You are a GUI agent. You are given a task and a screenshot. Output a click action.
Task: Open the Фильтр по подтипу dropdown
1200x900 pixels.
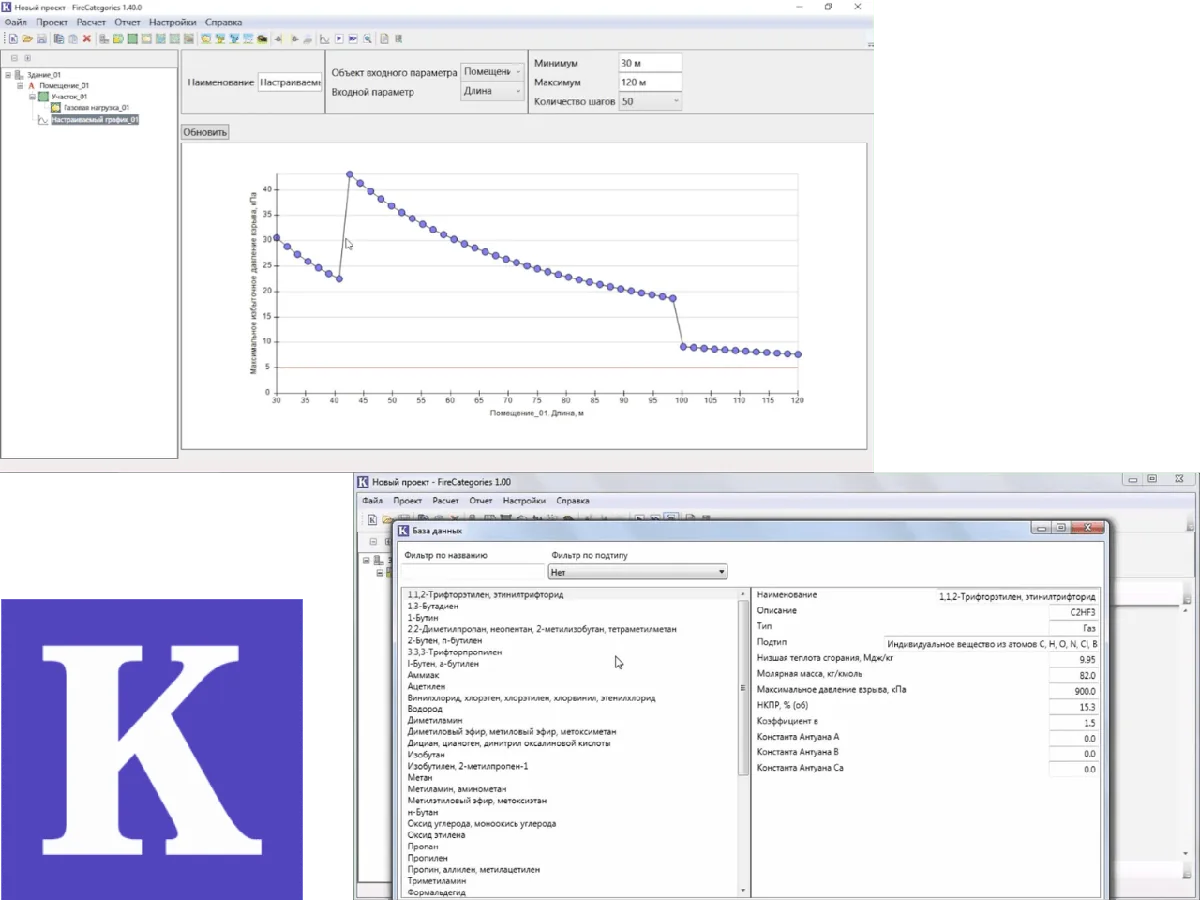(x=638, y=572)
